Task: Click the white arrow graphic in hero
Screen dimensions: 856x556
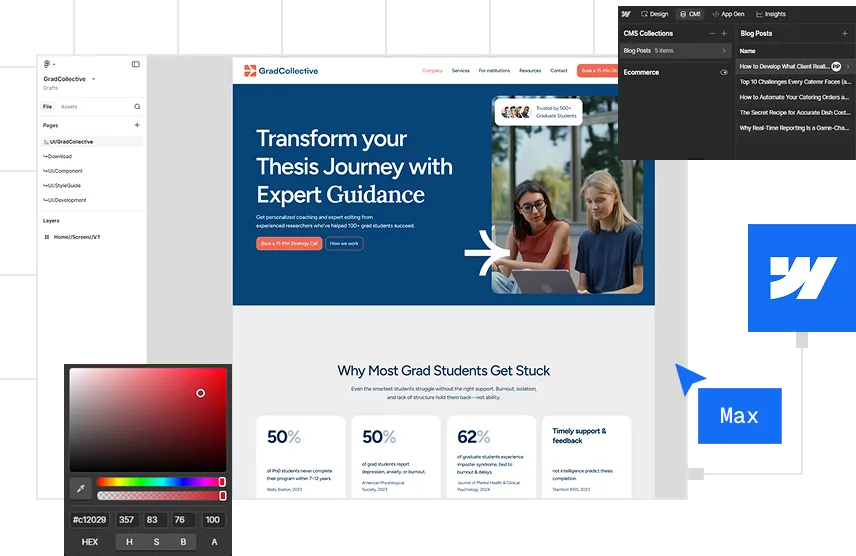Action: [486, 252]
